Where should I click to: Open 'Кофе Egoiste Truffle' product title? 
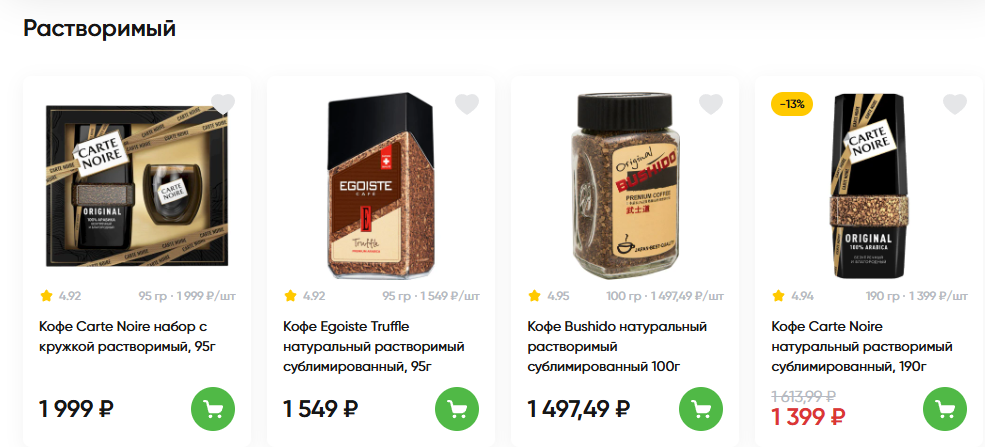(x=373, y=347)
